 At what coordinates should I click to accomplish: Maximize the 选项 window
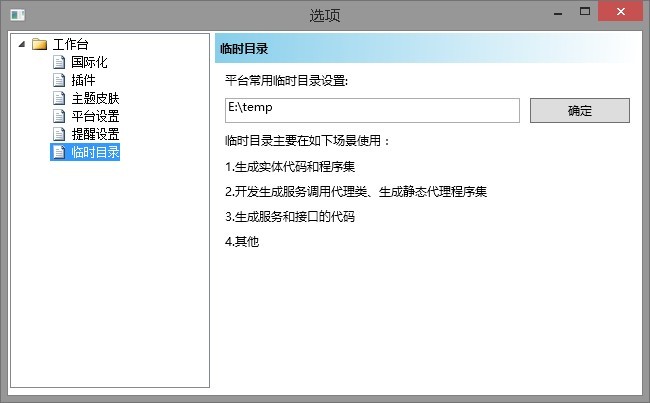coord(585,12)
